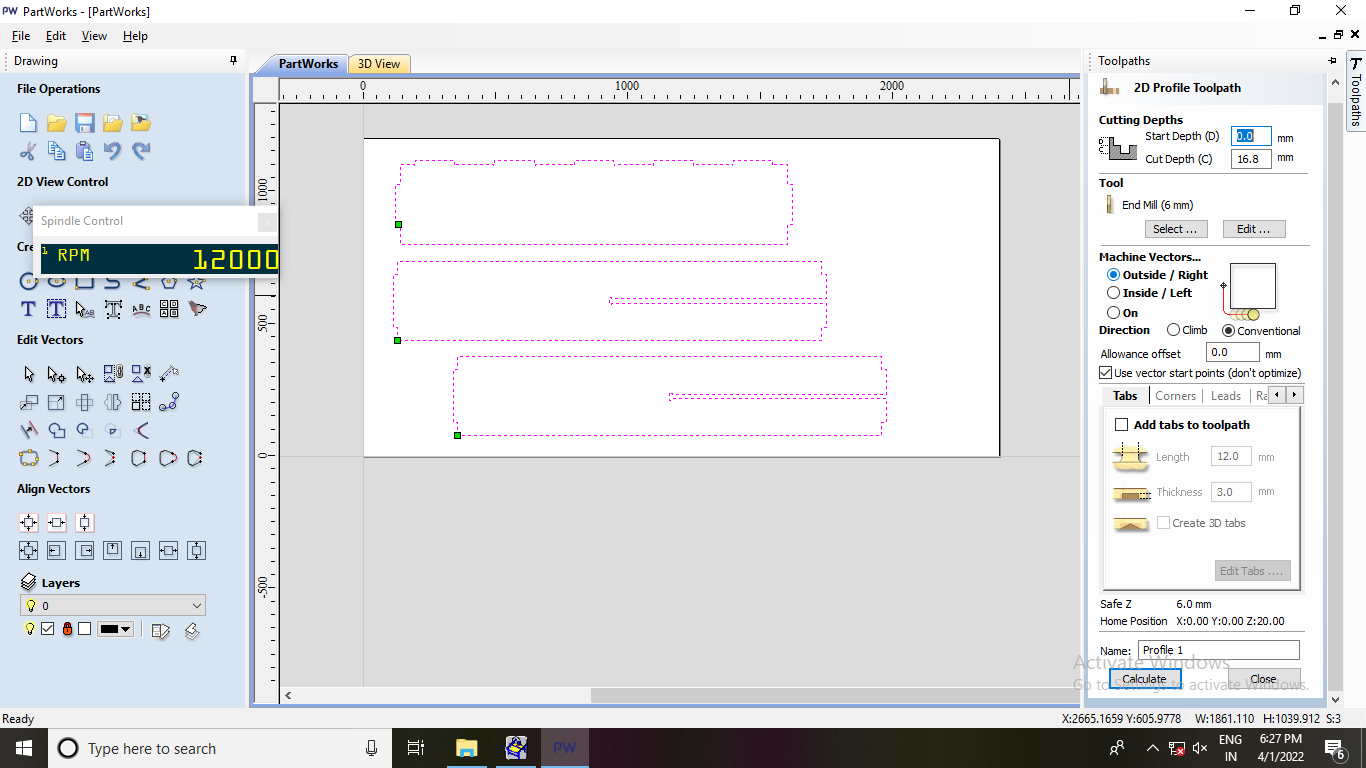Click the Edit tool button

pos(1254,229)
